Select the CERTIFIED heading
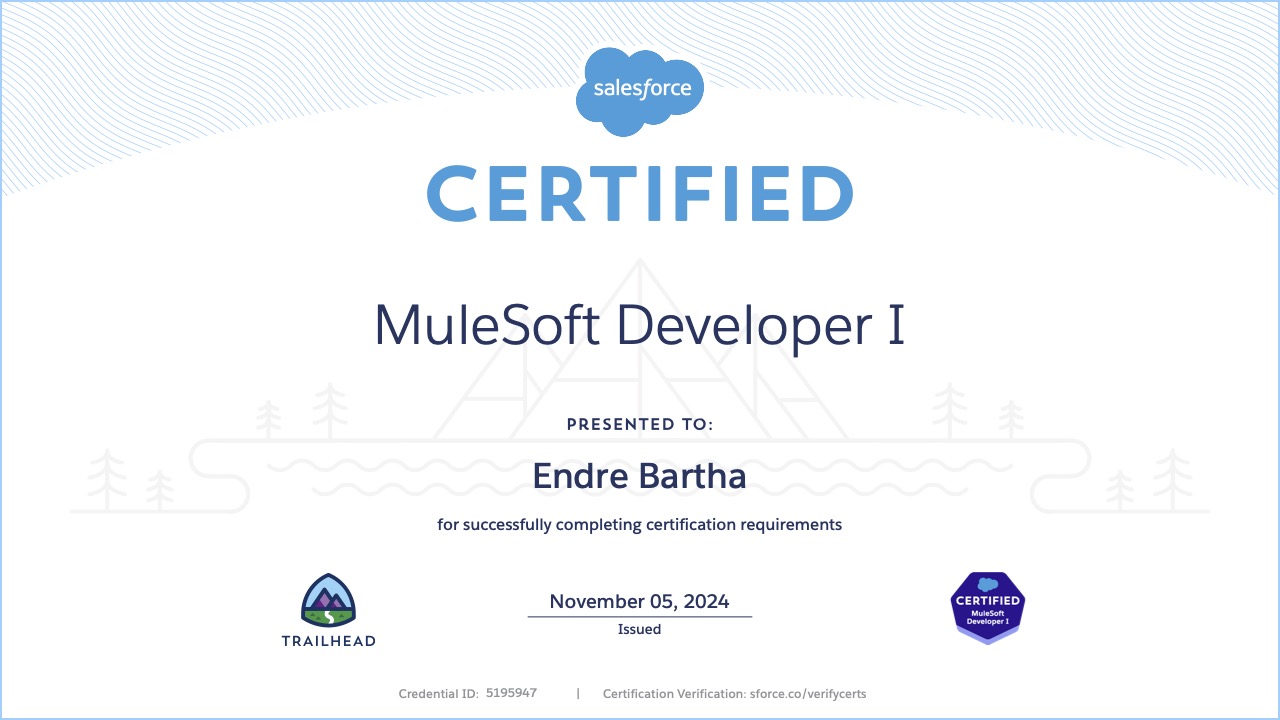The width and height of the screenshot is (1280, 720). 640,195
